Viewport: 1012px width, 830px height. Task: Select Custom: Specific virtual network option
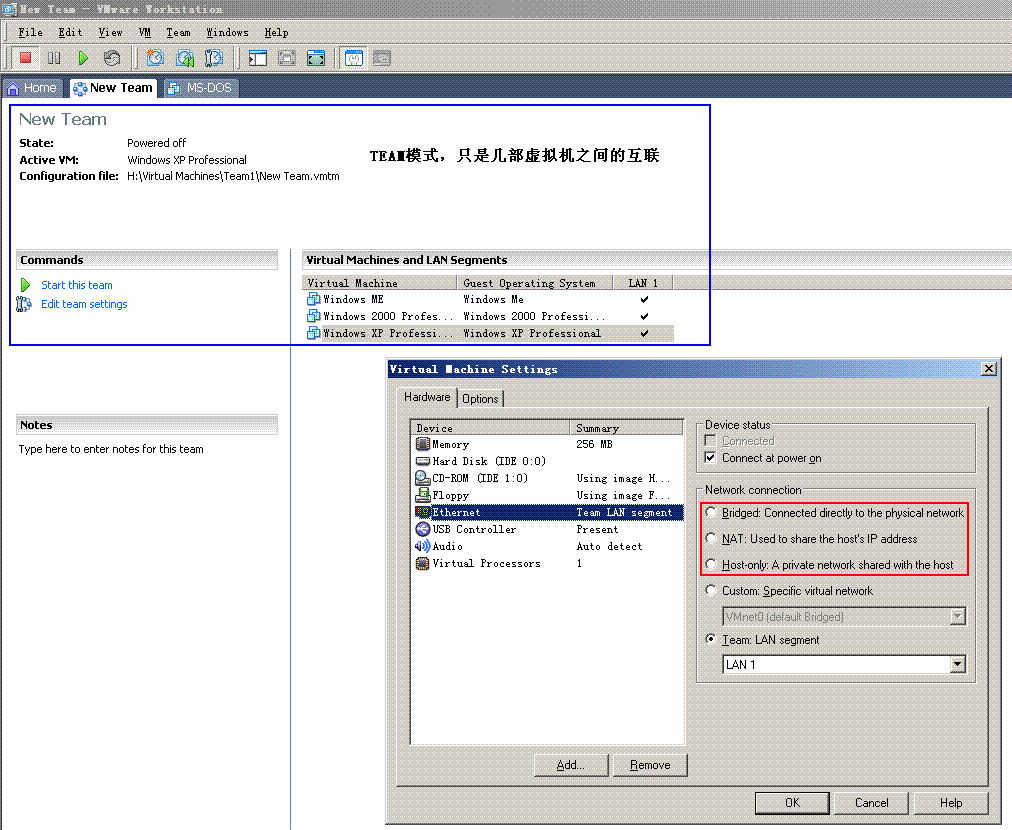point(711,591)
